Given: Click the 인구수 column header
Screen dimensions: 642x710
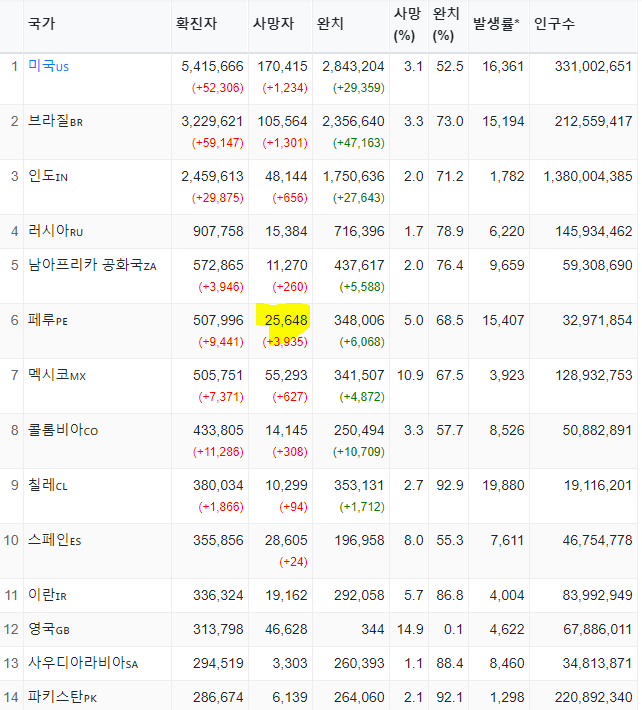Looking at the screenshot, I should coord(554,23).
